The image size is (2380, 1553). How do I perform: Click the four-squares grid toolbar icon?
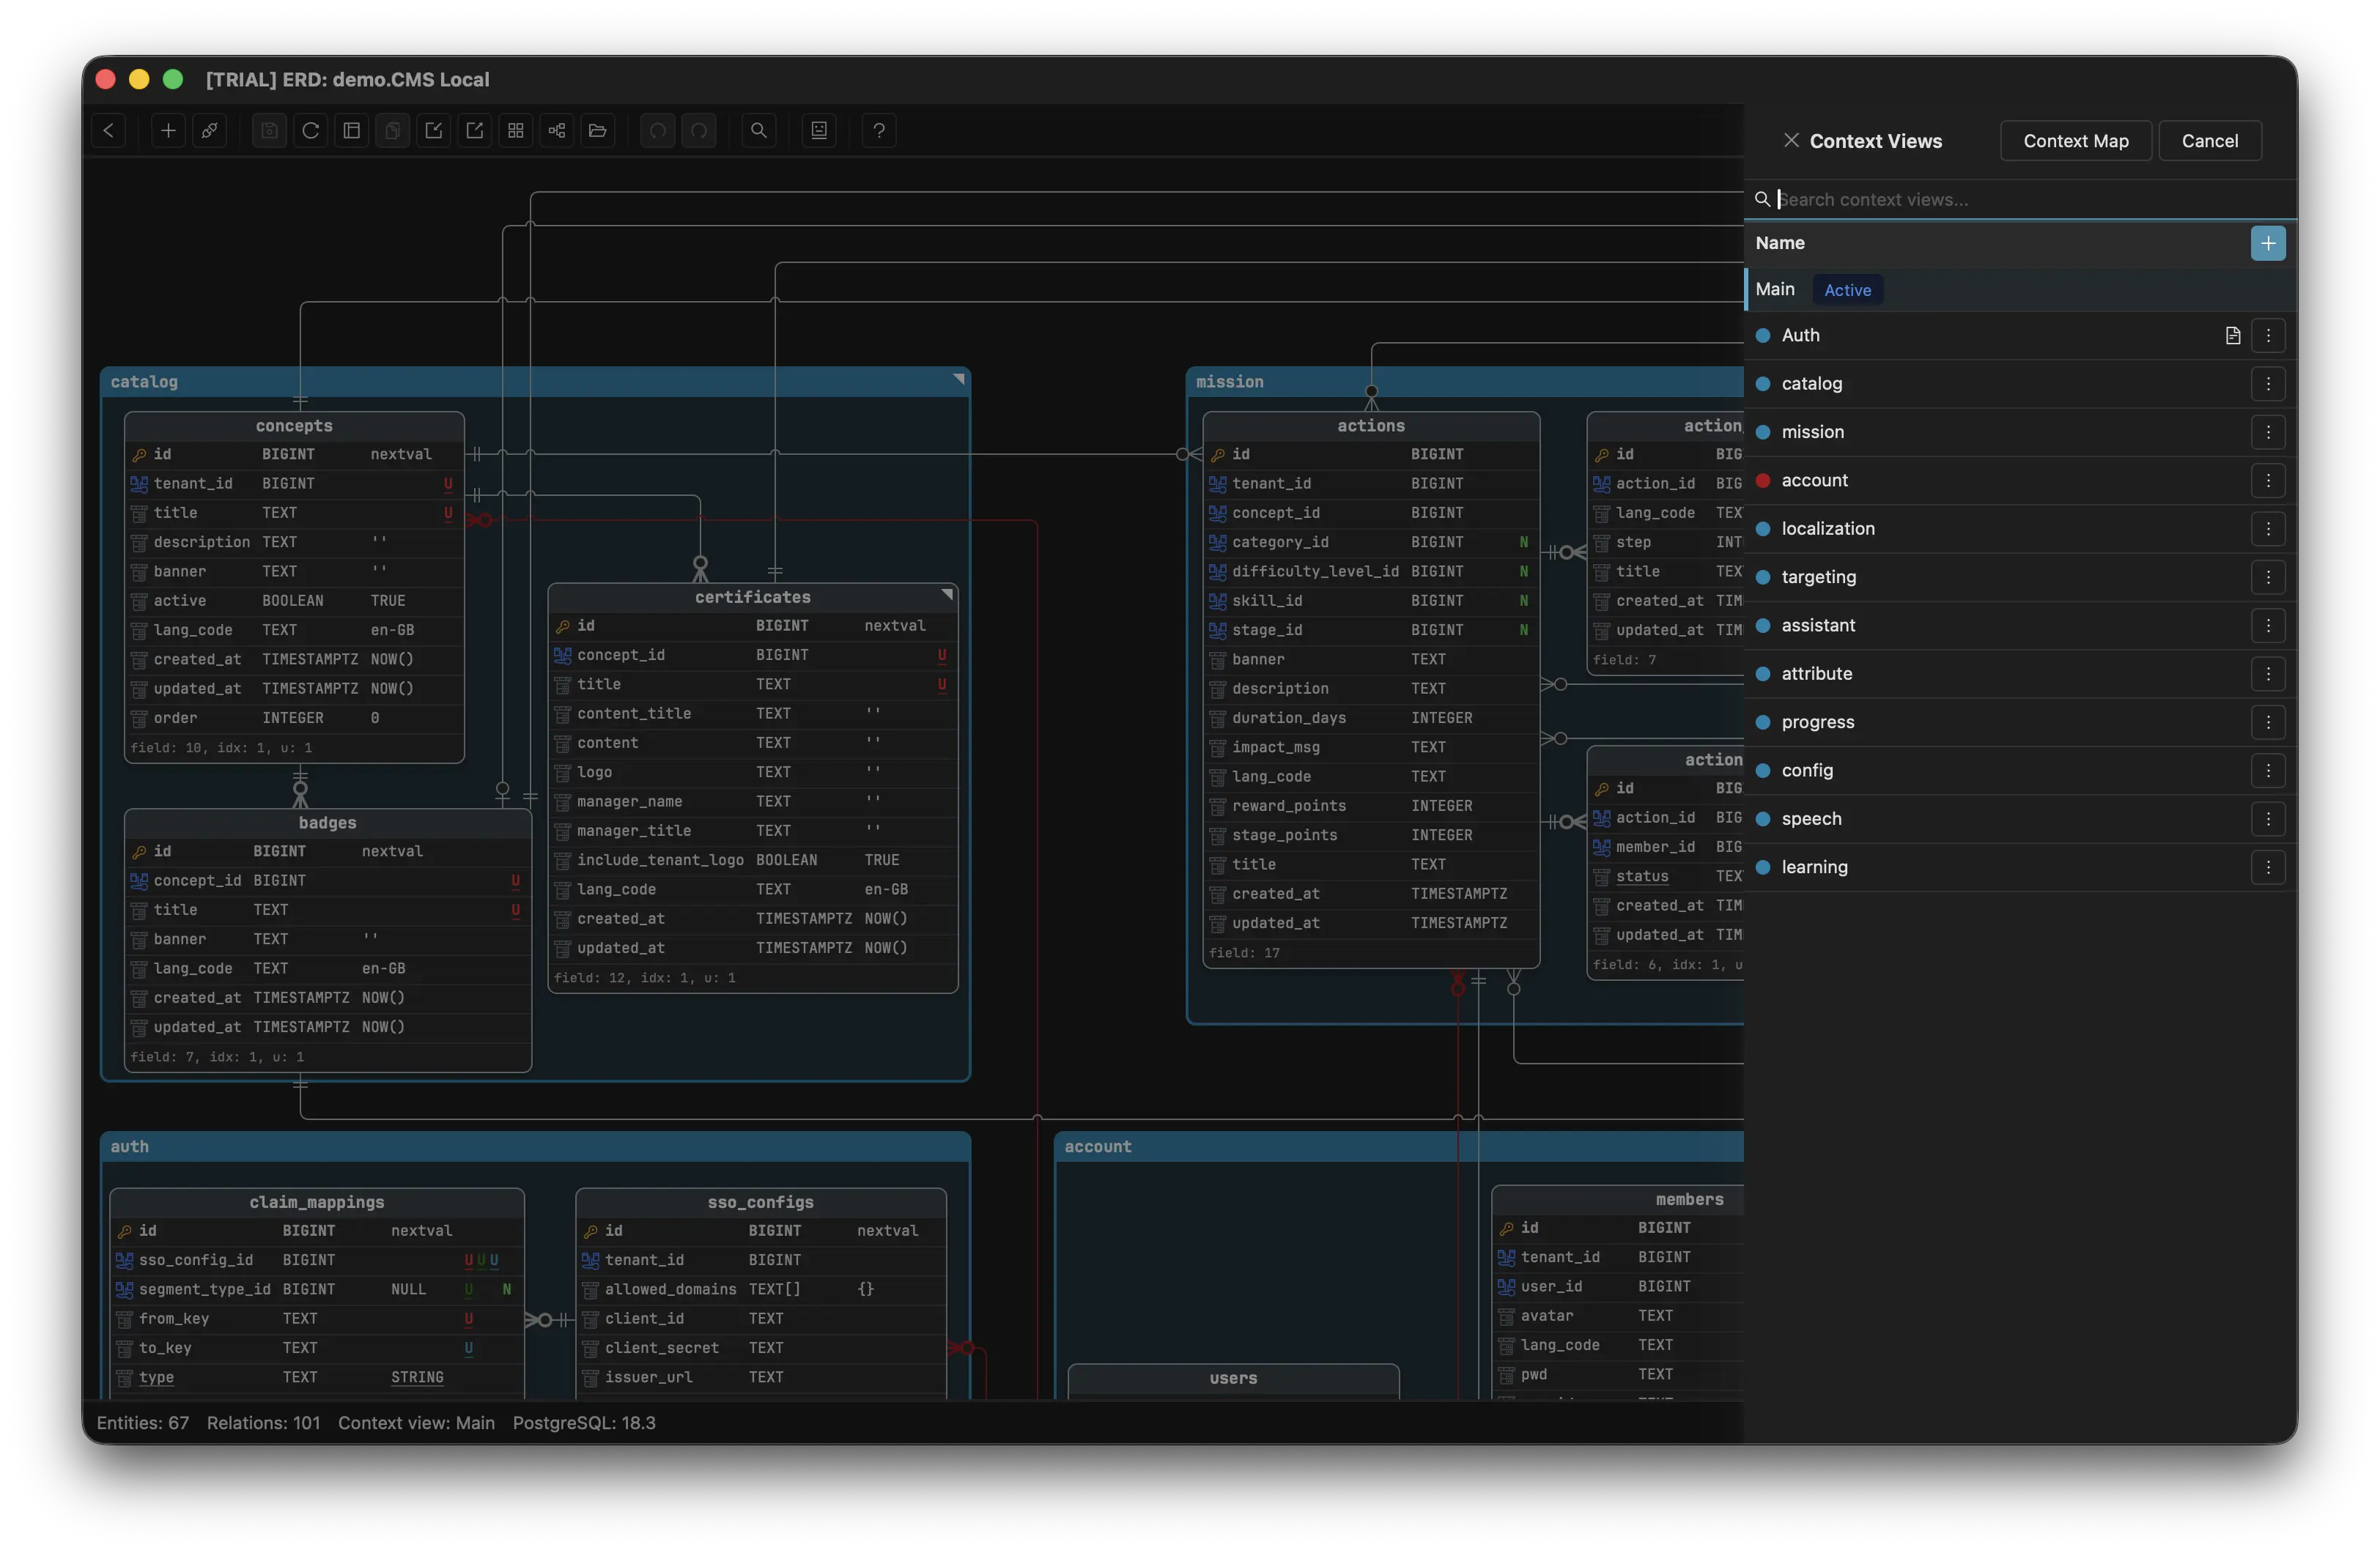515,130
